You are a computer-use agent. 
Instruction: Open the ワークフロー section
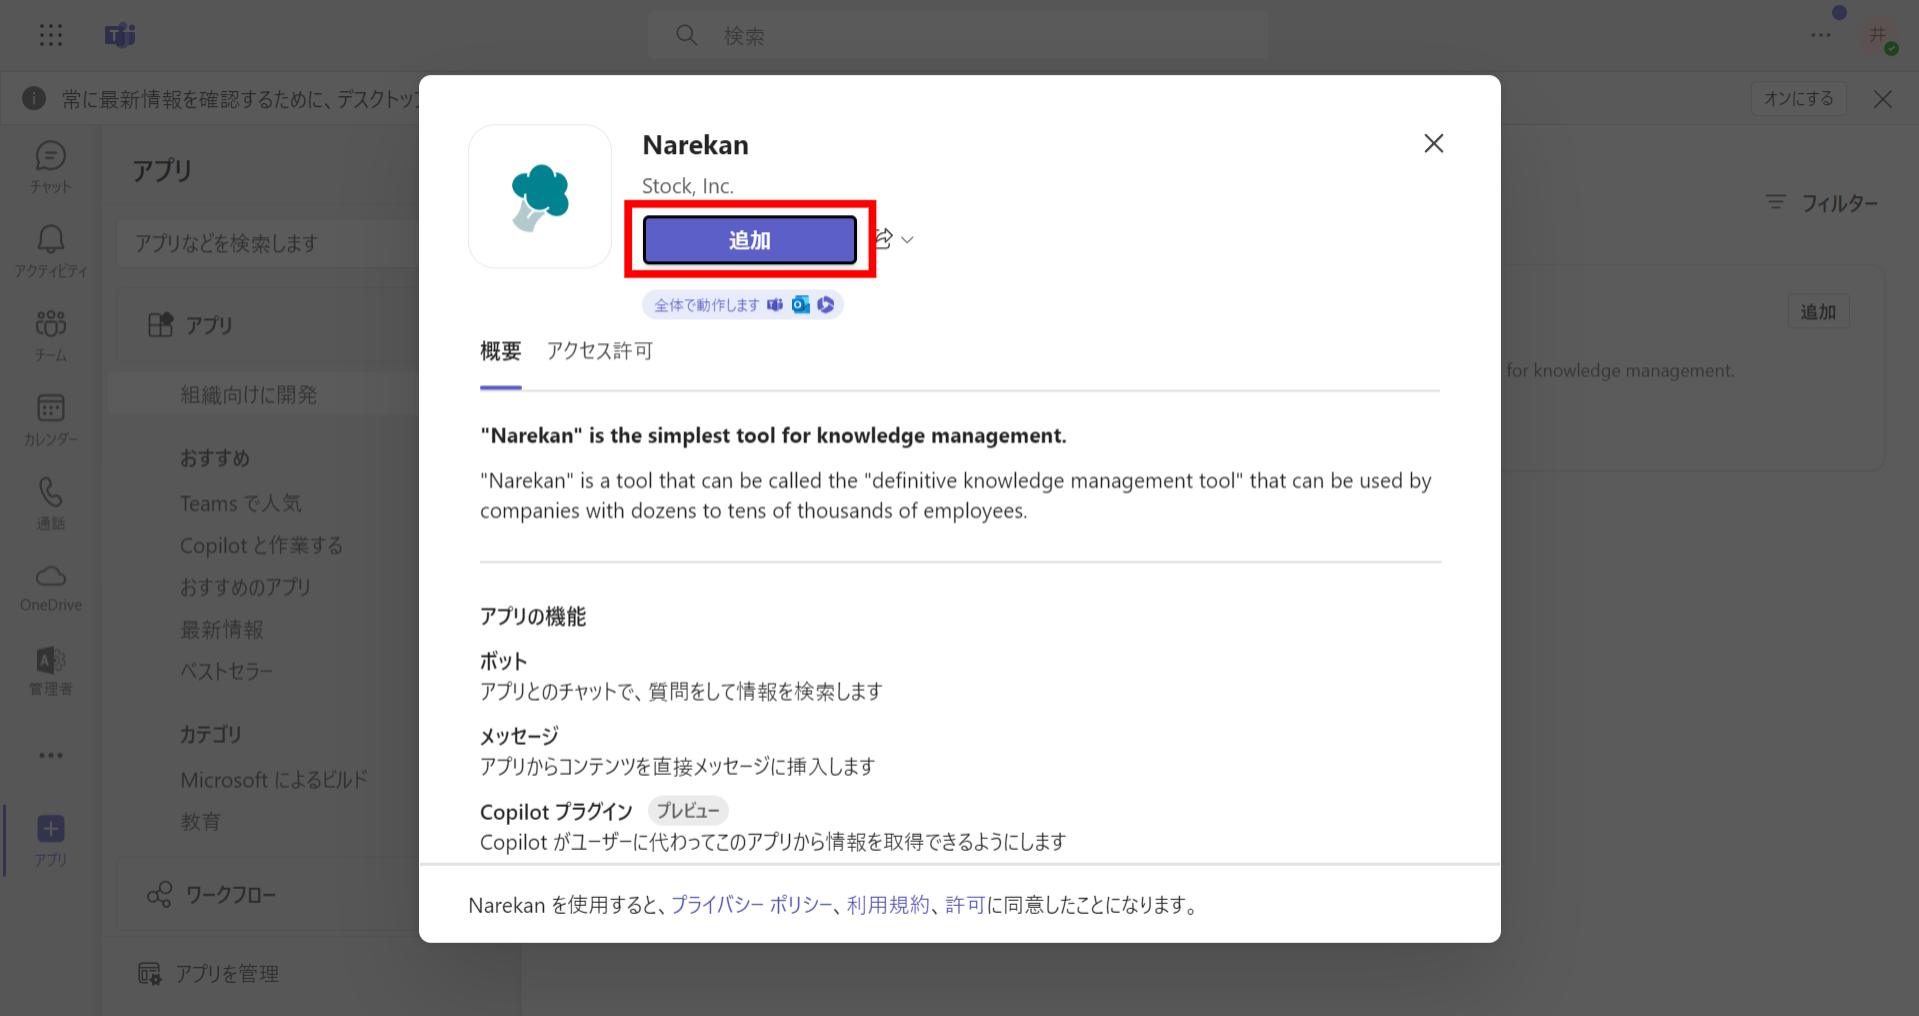270,894
